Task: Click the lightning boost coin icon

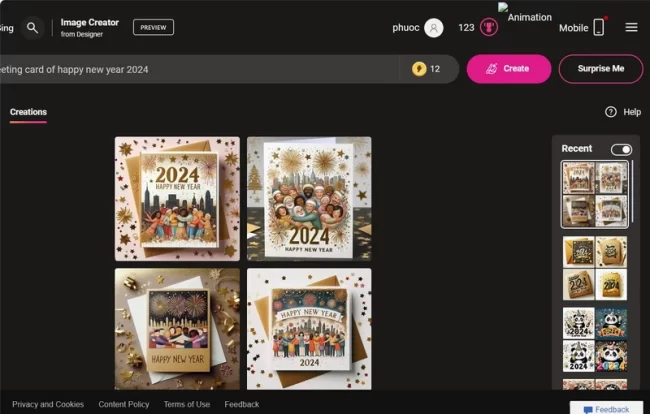Action: tap(418, 69)
